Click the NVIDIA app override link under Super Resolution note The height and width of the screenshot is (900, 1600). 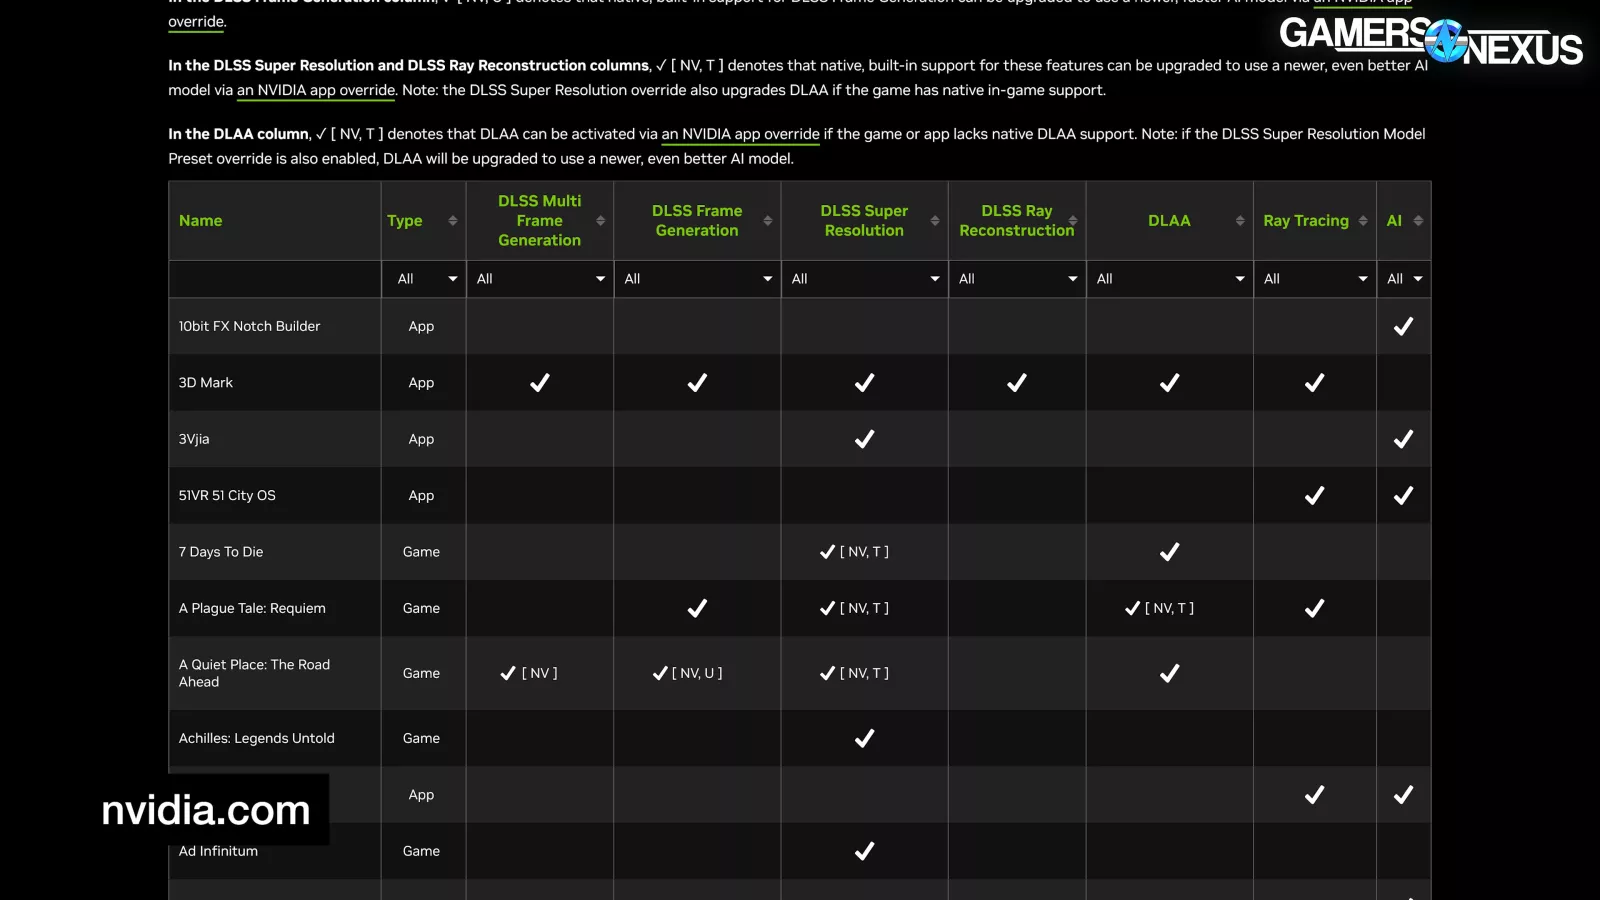coord(315,90)
